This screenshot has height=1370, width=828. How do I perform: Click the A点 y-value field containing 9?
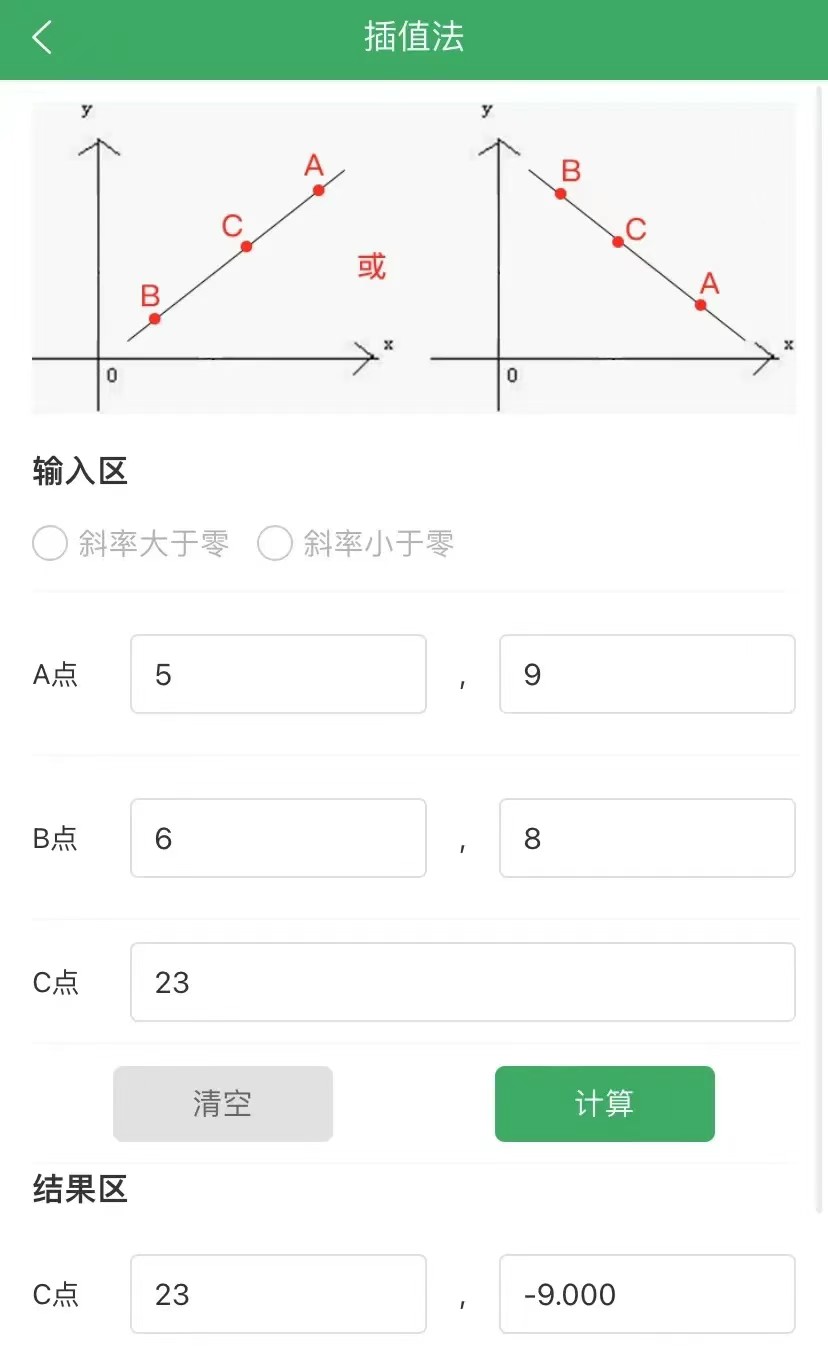[x=647, y=674]
